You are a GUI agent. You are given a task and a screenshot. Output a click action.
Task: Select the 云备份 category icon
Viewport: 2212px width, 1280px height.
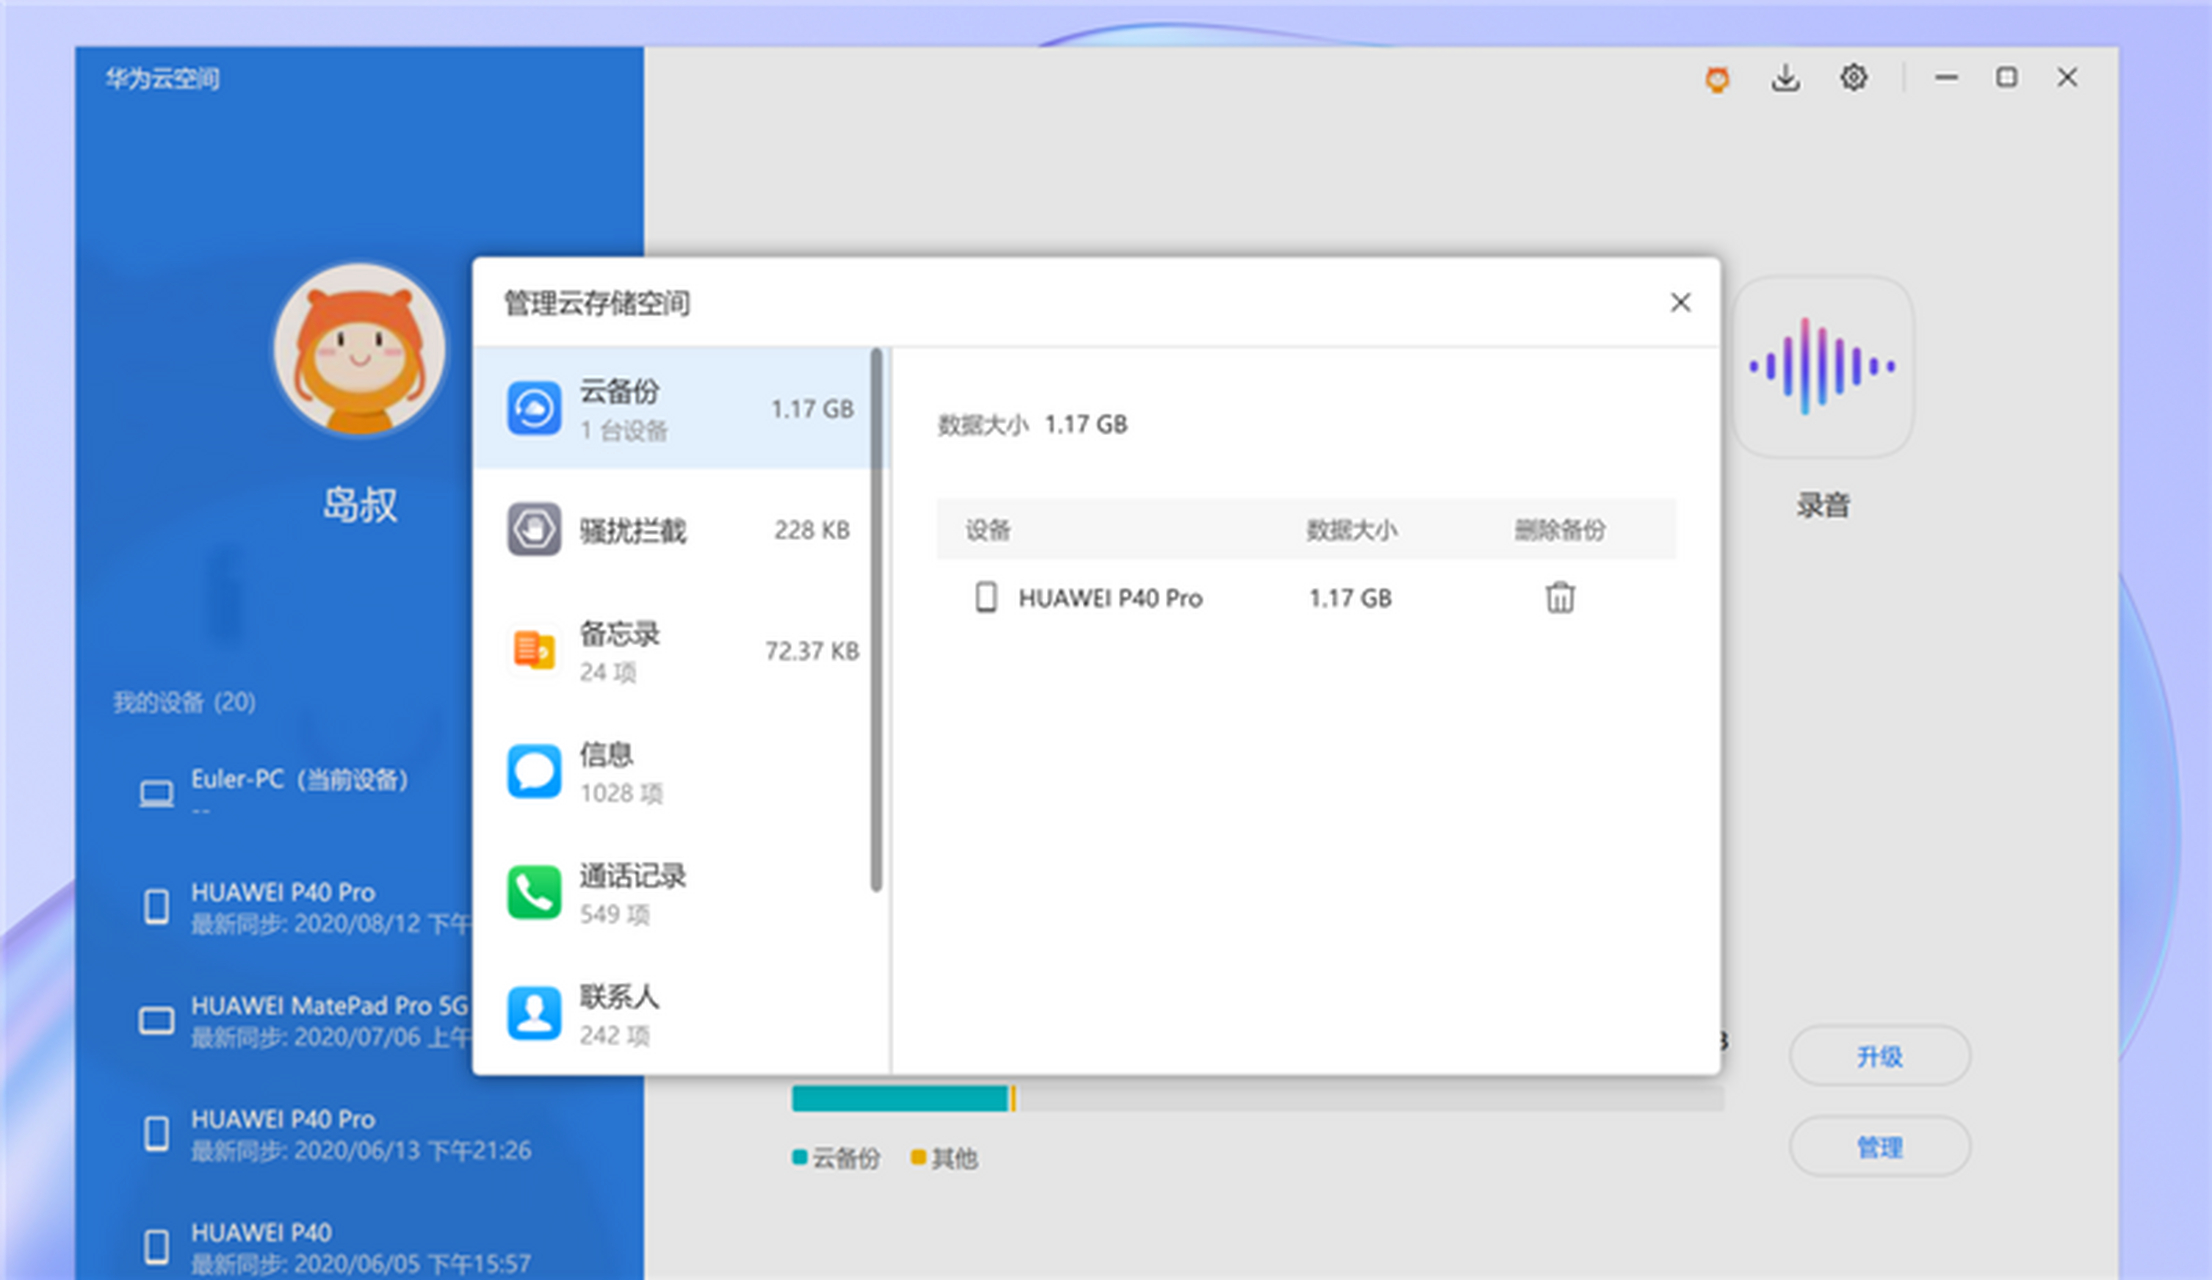point(534,409)
